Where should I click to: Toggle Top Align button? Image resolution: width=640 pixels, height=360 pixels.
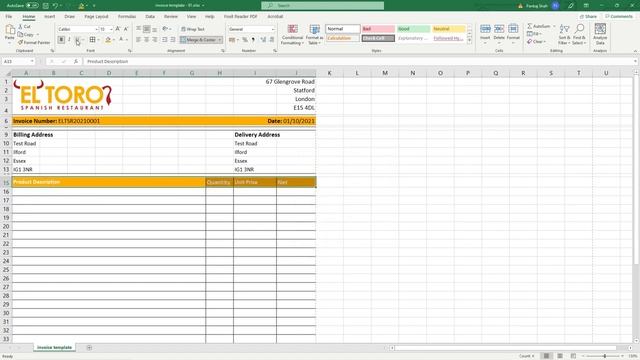[138, 29]
